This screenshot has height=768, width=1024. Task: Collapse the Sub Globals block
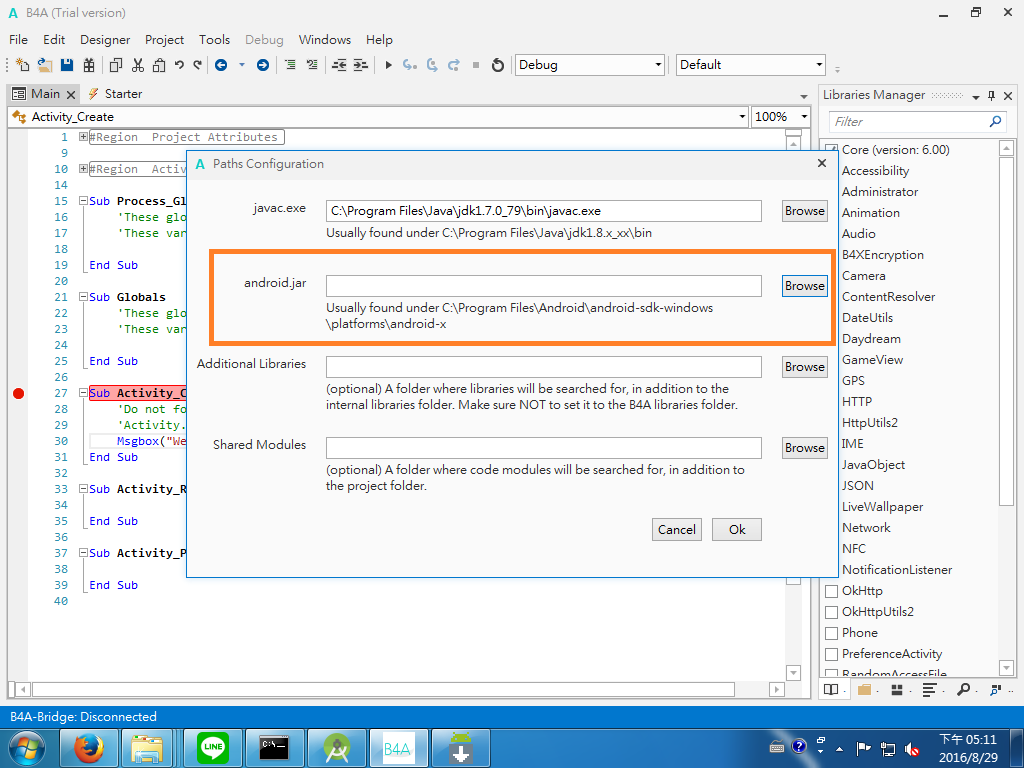tap(83, 297)
